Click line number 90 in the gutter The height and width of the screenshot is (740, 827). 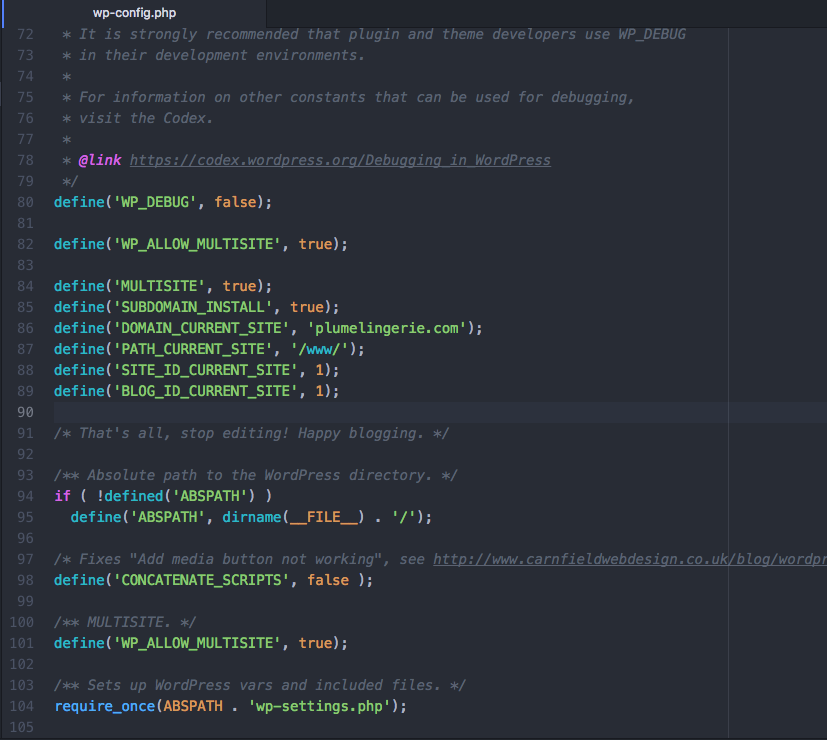[x=24, y=412]
